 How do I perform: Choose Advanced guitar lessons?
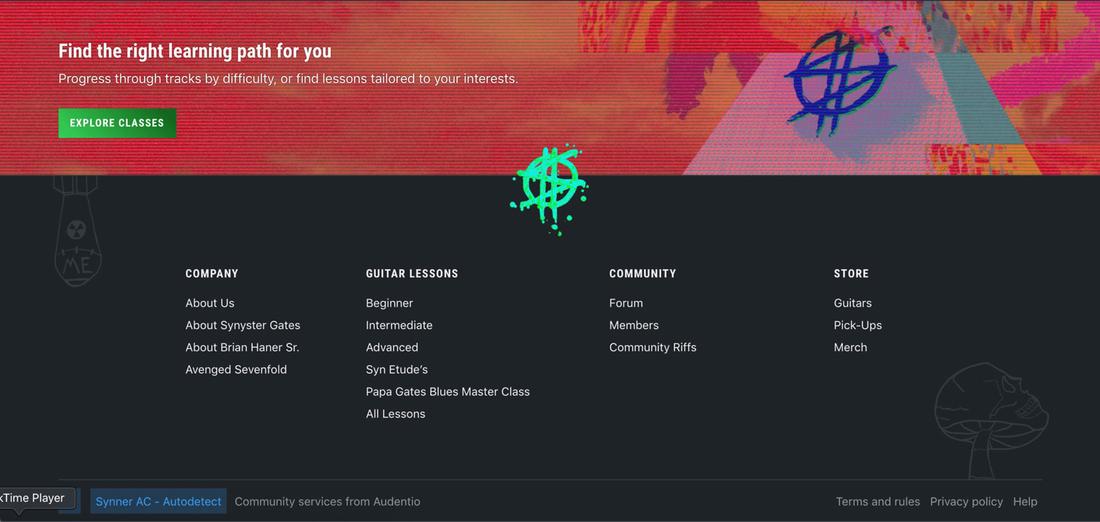[392, 347]
